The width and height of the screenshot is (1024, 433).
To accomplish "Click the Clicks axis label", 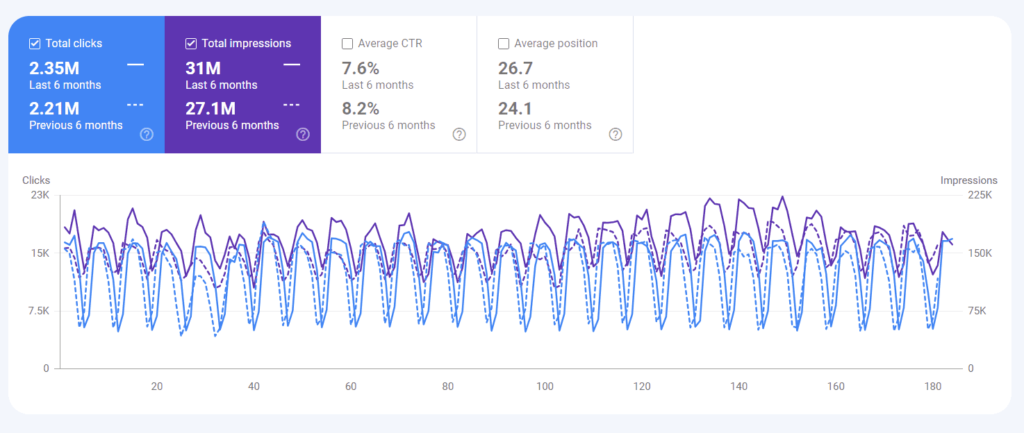I will click(x=36, y=180).
